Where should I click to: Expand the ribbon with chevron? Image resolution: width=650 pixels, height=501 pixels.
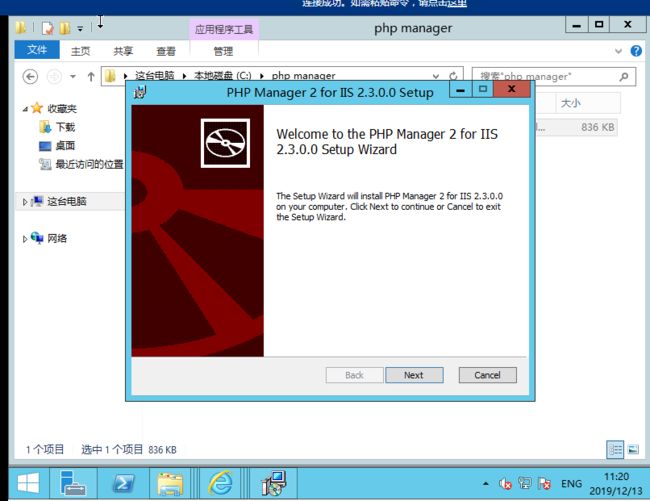[618, 51]
